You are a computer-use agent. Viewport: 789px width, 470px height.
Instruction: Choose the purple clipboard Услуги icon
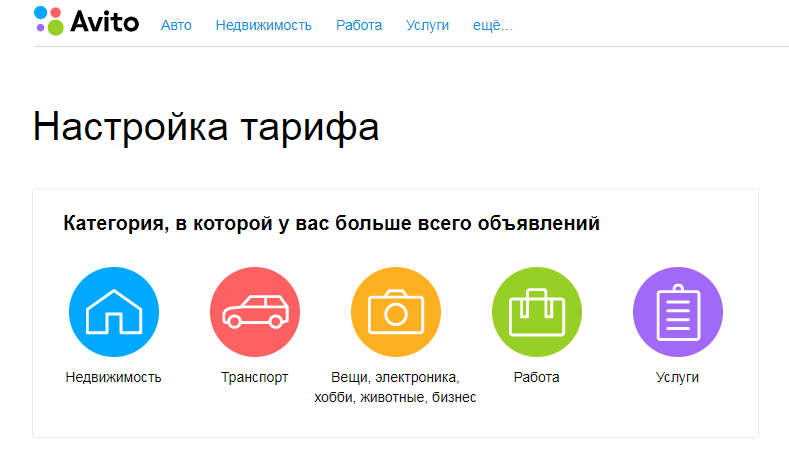click(x=677, y=313)
